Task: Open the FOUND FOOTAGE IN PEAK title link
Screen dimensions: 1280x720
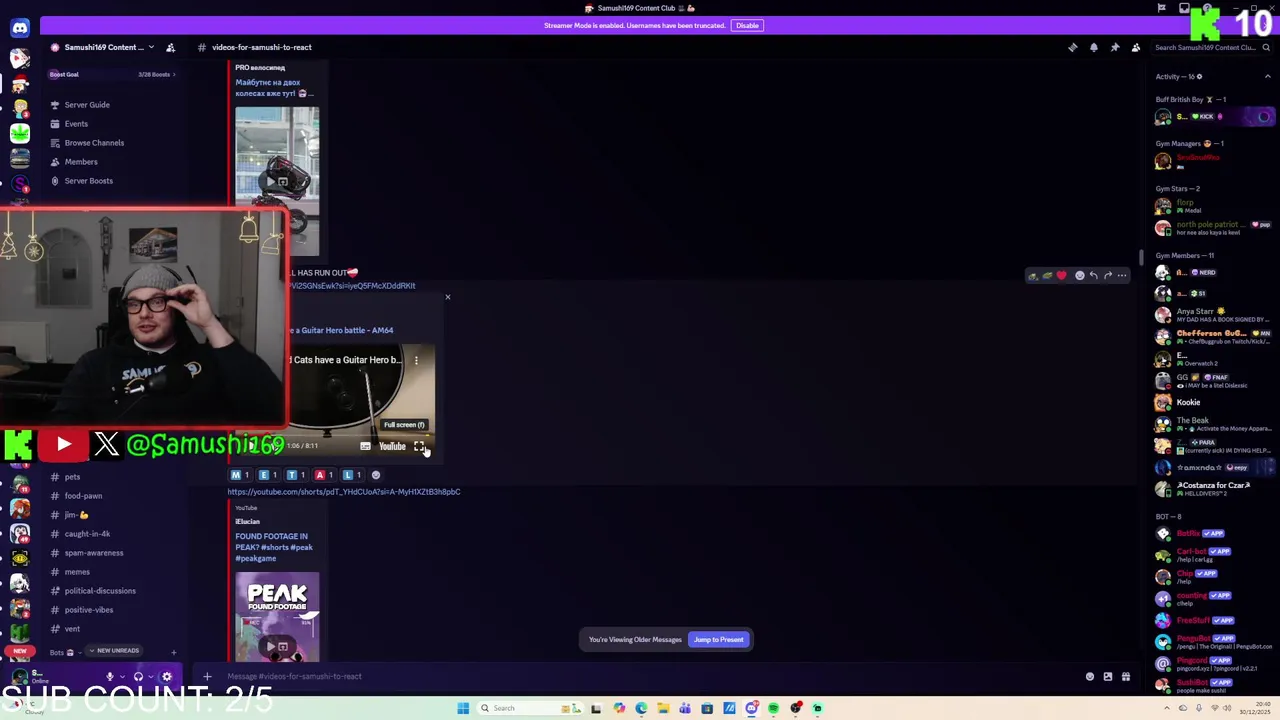Action: click(274, 547)
